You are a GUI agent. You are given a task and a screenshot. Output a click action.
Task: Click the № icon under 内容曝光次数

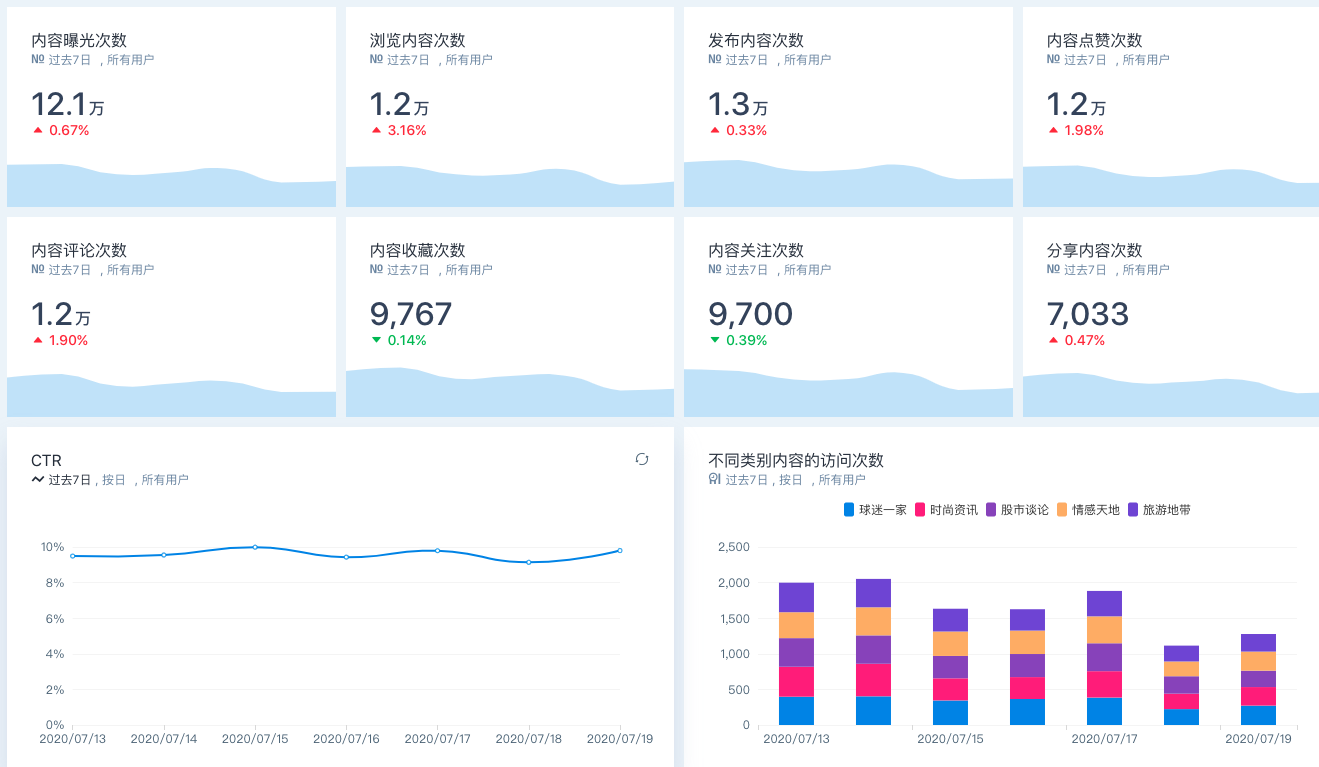tap(38, 60)
